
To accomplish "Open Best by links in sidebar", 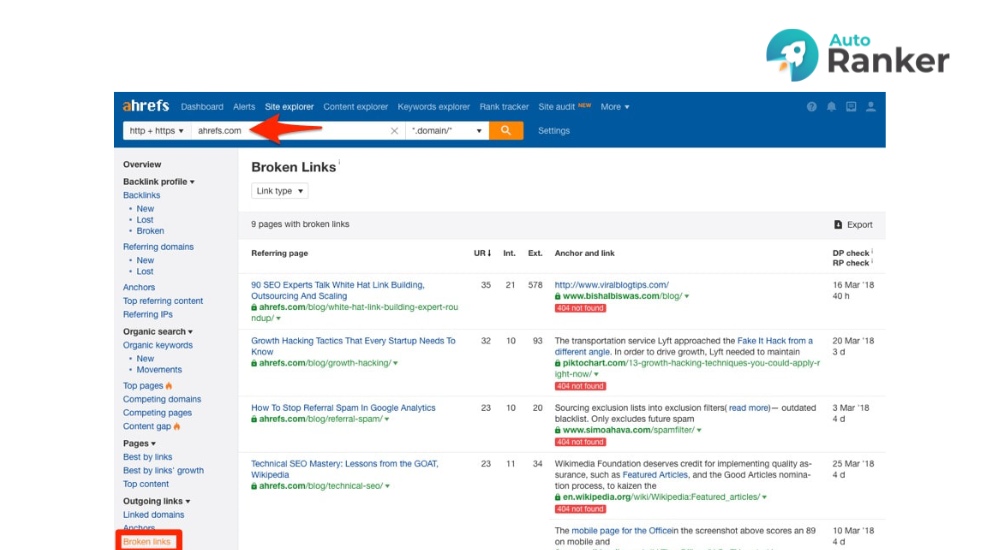I will (x=147, y=457).
